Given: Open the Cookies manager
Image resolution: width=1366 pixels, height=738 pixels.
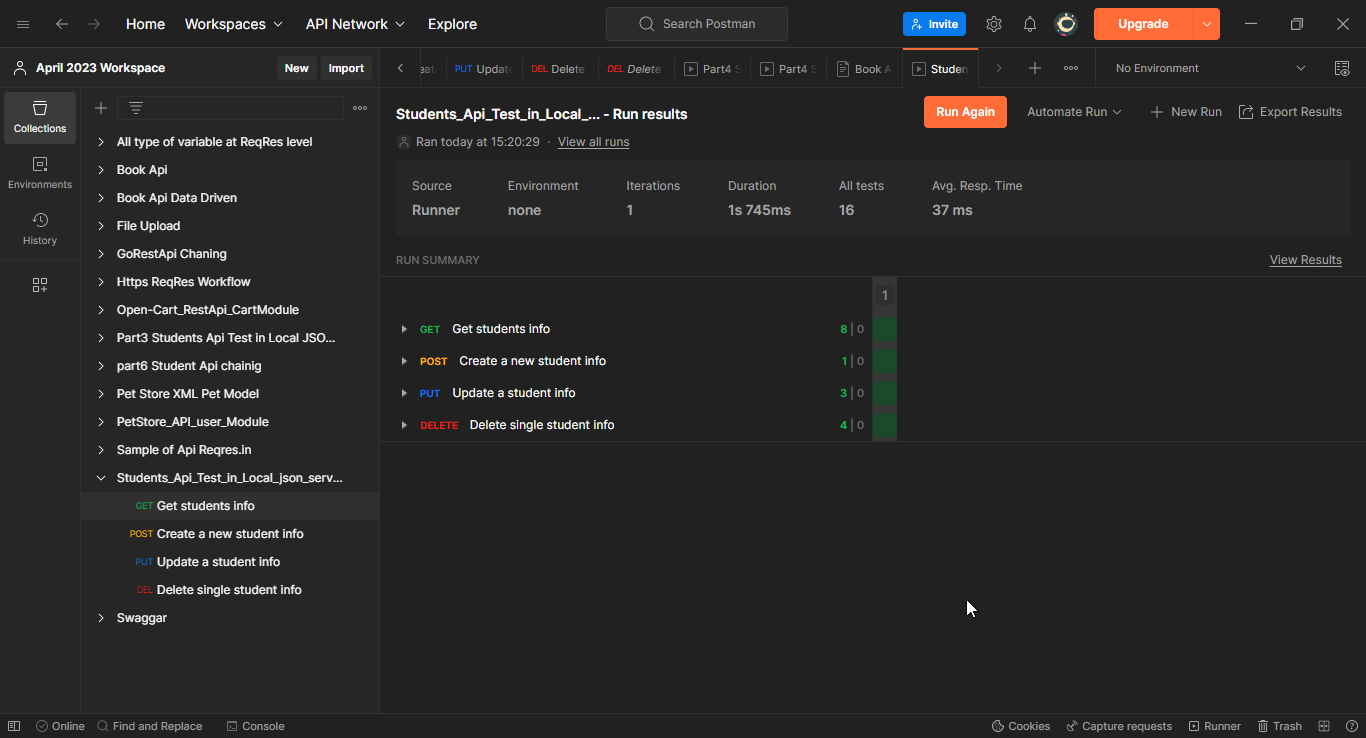Looking at the screenshot, I should pyautogui.click(x=1020, y=725).
